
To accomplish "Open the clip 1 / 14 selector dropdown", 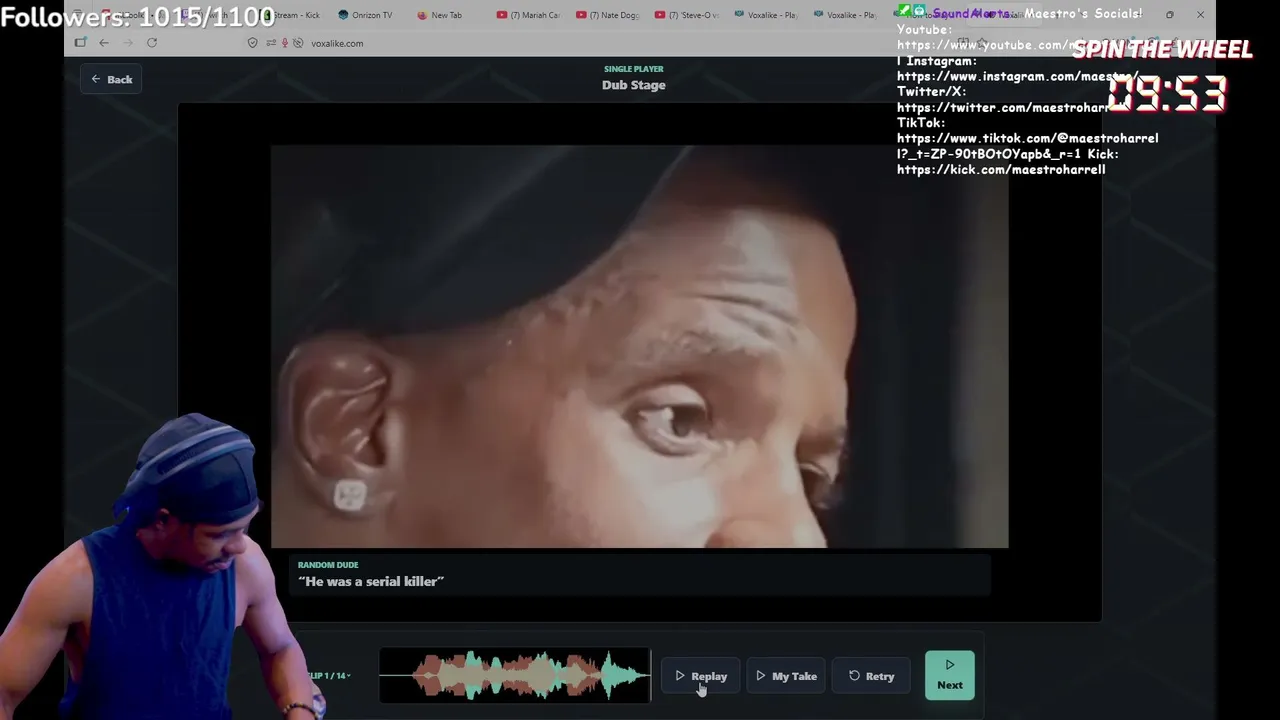I will pos(330,676).
